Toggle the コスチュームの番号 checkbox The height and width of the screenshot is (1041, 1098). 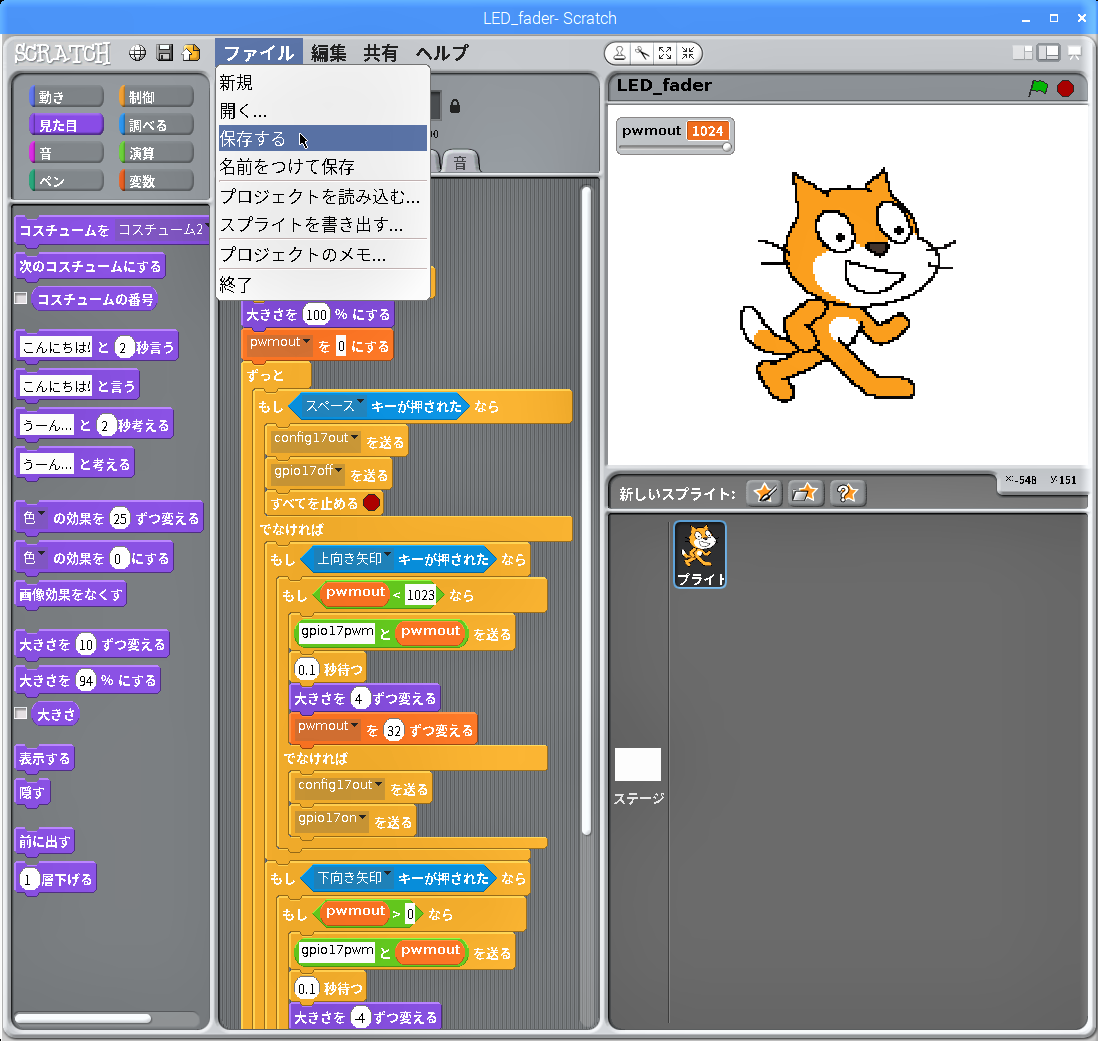coord(21,299)
